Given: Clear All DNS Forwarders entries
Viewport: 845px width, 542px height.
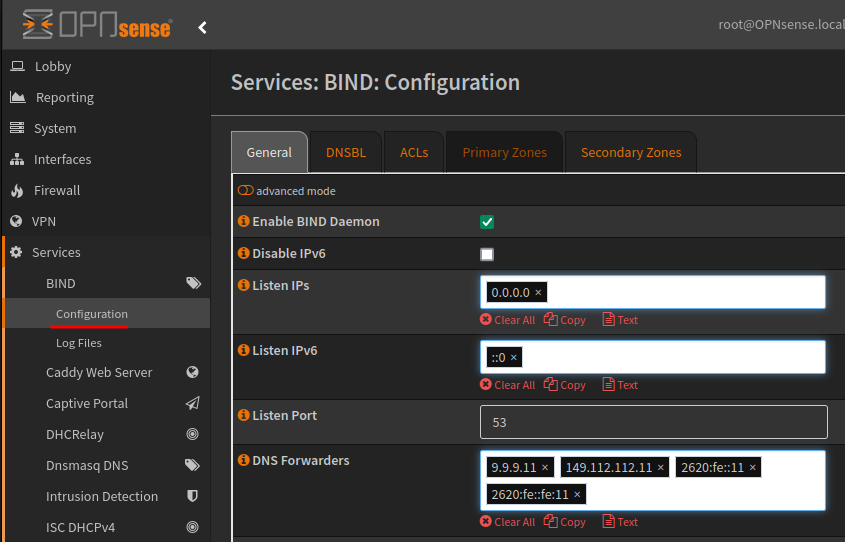Looking at the screenshot, I should [508, 522].
